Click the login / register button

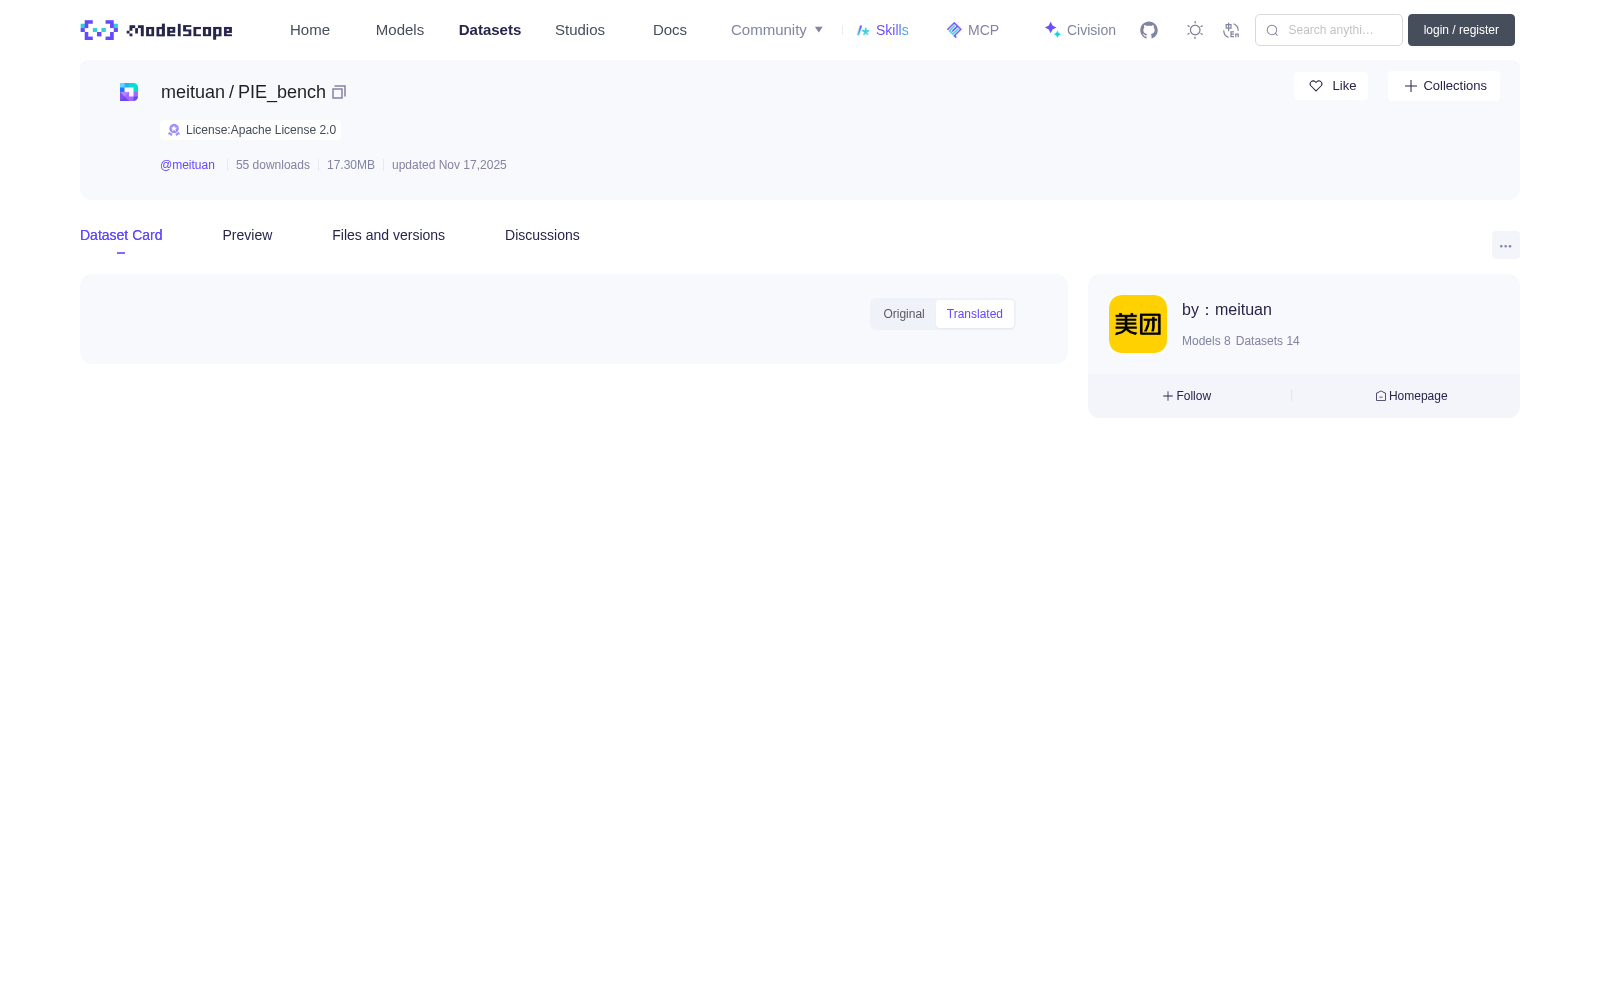pos(1461,30)
